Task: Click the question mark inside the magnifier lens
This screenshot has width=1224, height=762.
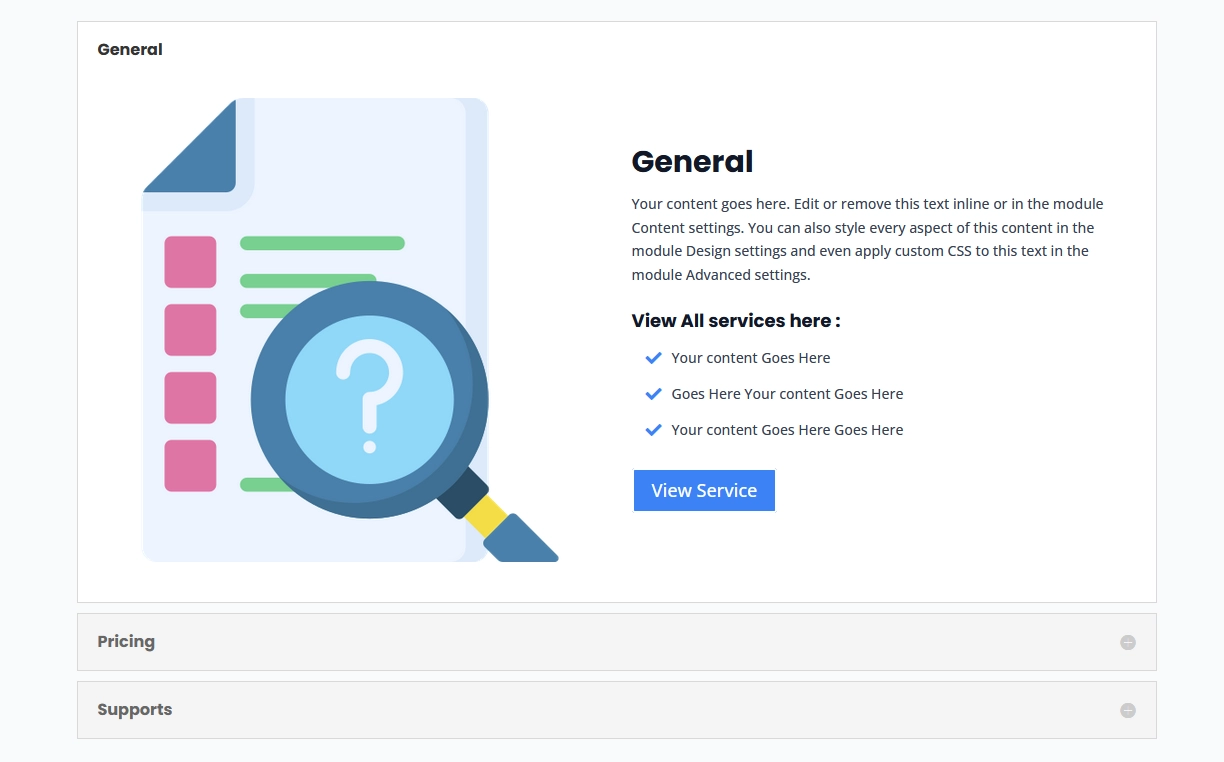Action: tap(370, 398)
